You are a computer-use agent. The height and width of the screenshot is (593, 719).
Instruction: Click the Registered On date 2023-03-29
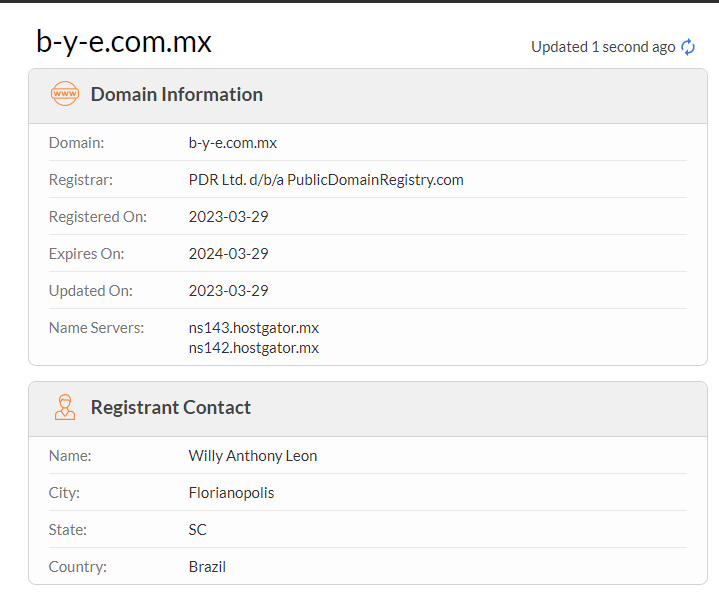click(x=229, y=217)
